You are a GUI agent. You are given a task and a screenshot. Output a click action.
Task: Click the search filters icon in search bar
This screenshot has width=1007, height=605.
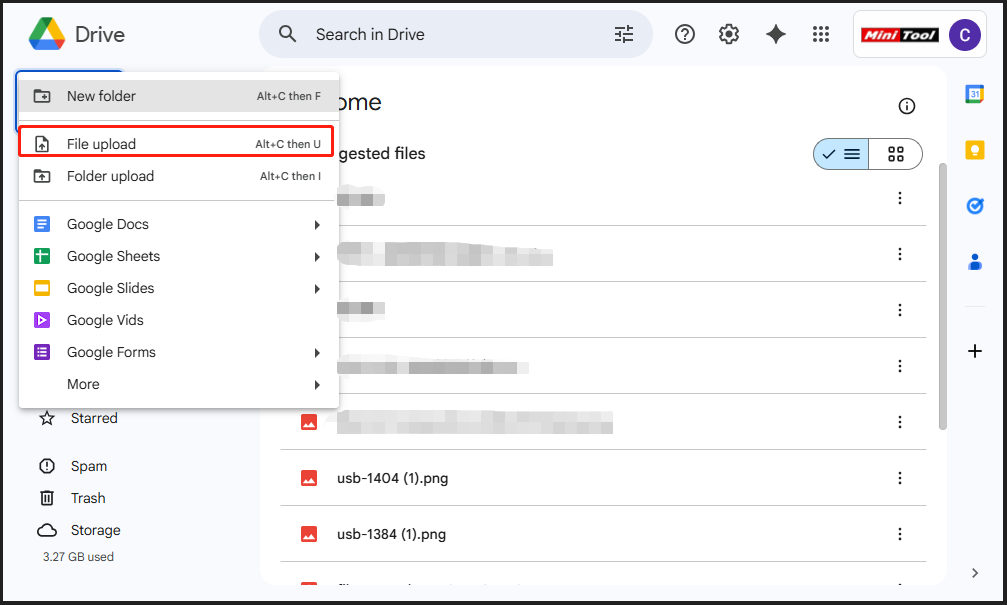tap(623, 33)
